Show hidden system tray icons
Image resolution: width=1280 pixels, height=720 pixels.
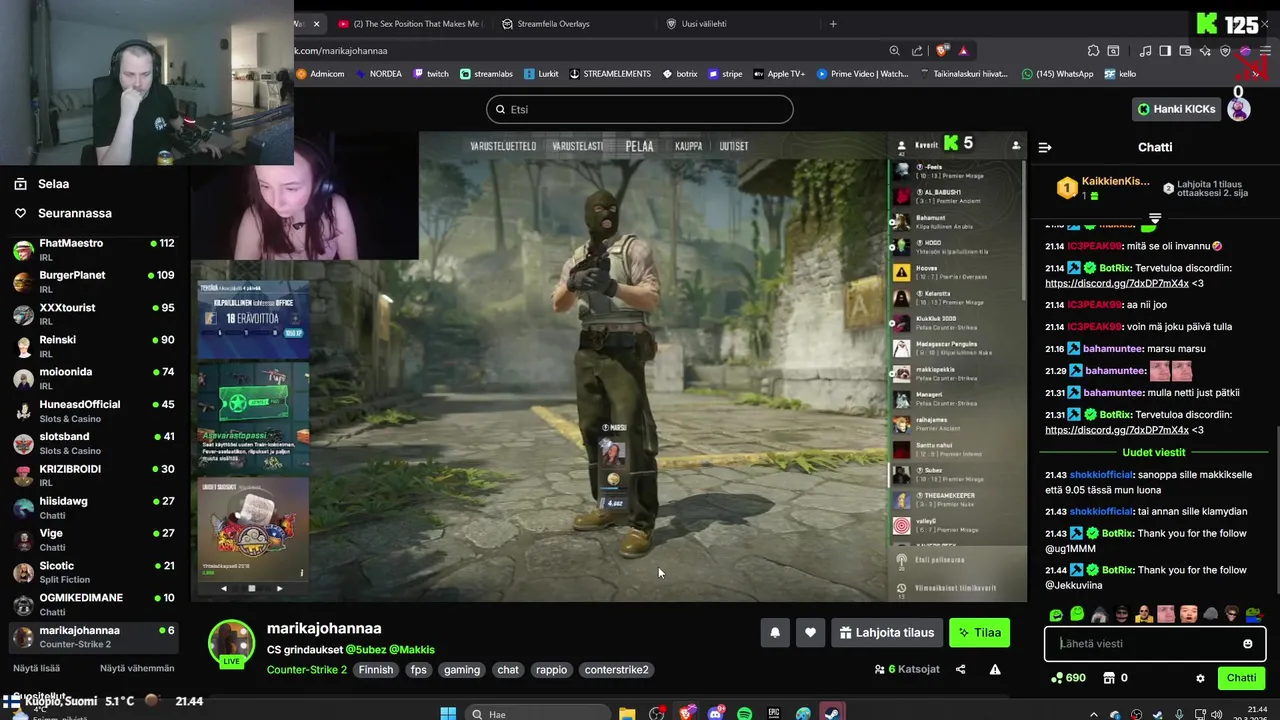(1093, 714)
